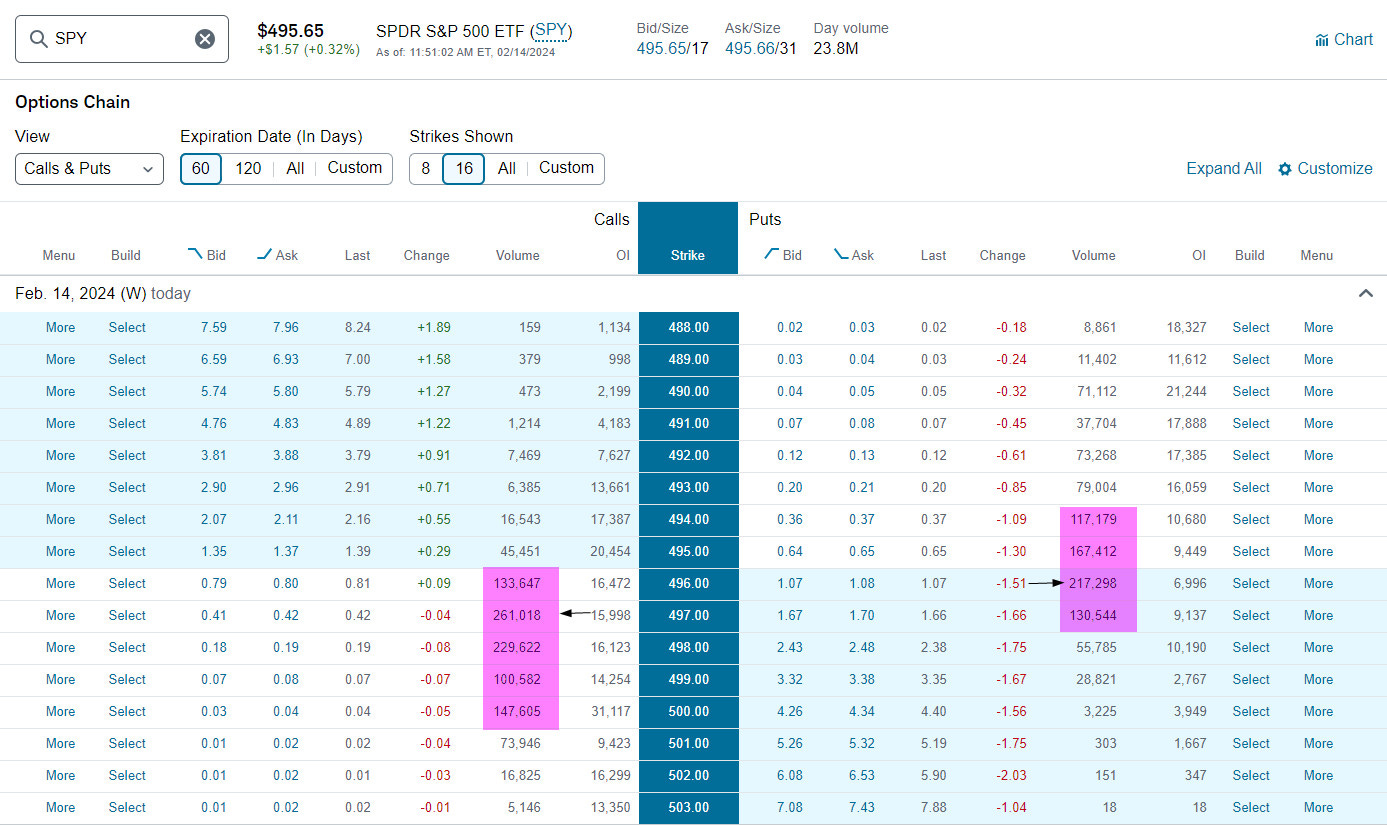This screenshot has width=1387, height=826.
Task: Open puts More menu for 503.00 strike
Action: (1318, 807)
